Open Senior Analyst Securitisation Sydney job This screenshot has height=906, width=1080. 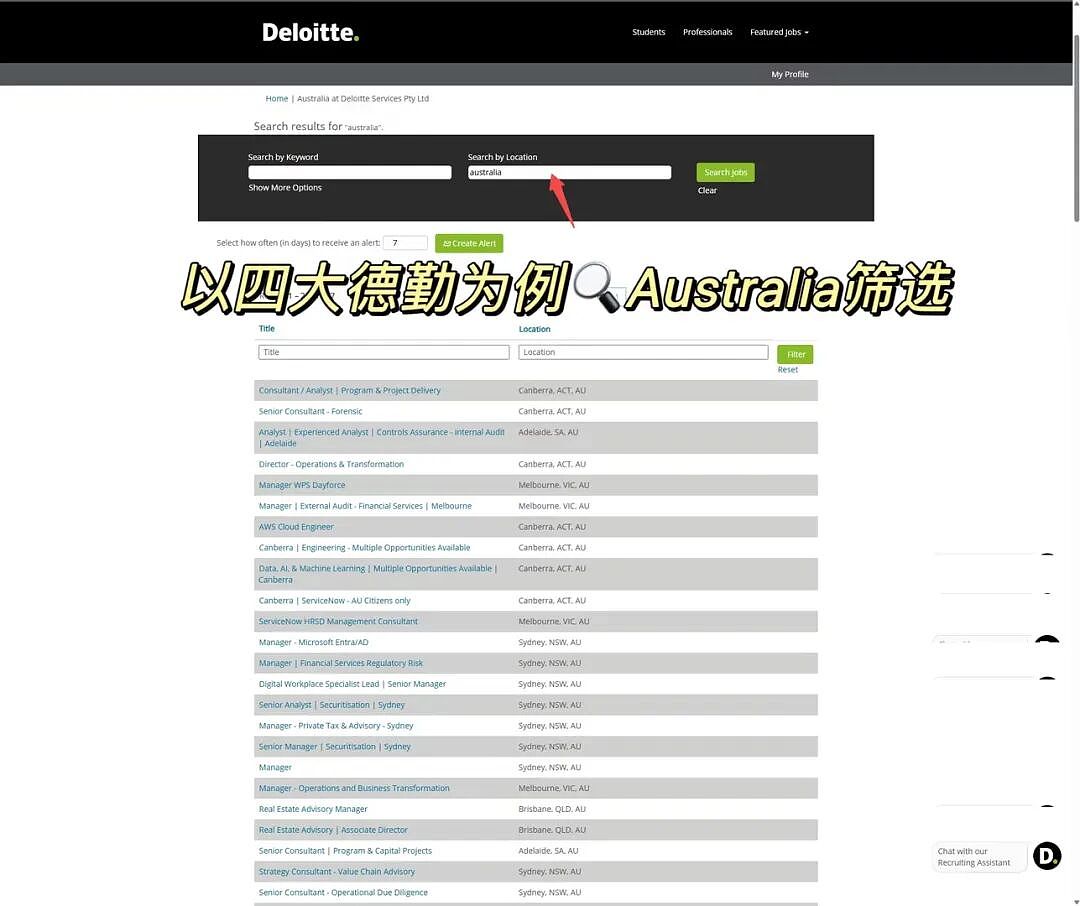tap(331, 705)
